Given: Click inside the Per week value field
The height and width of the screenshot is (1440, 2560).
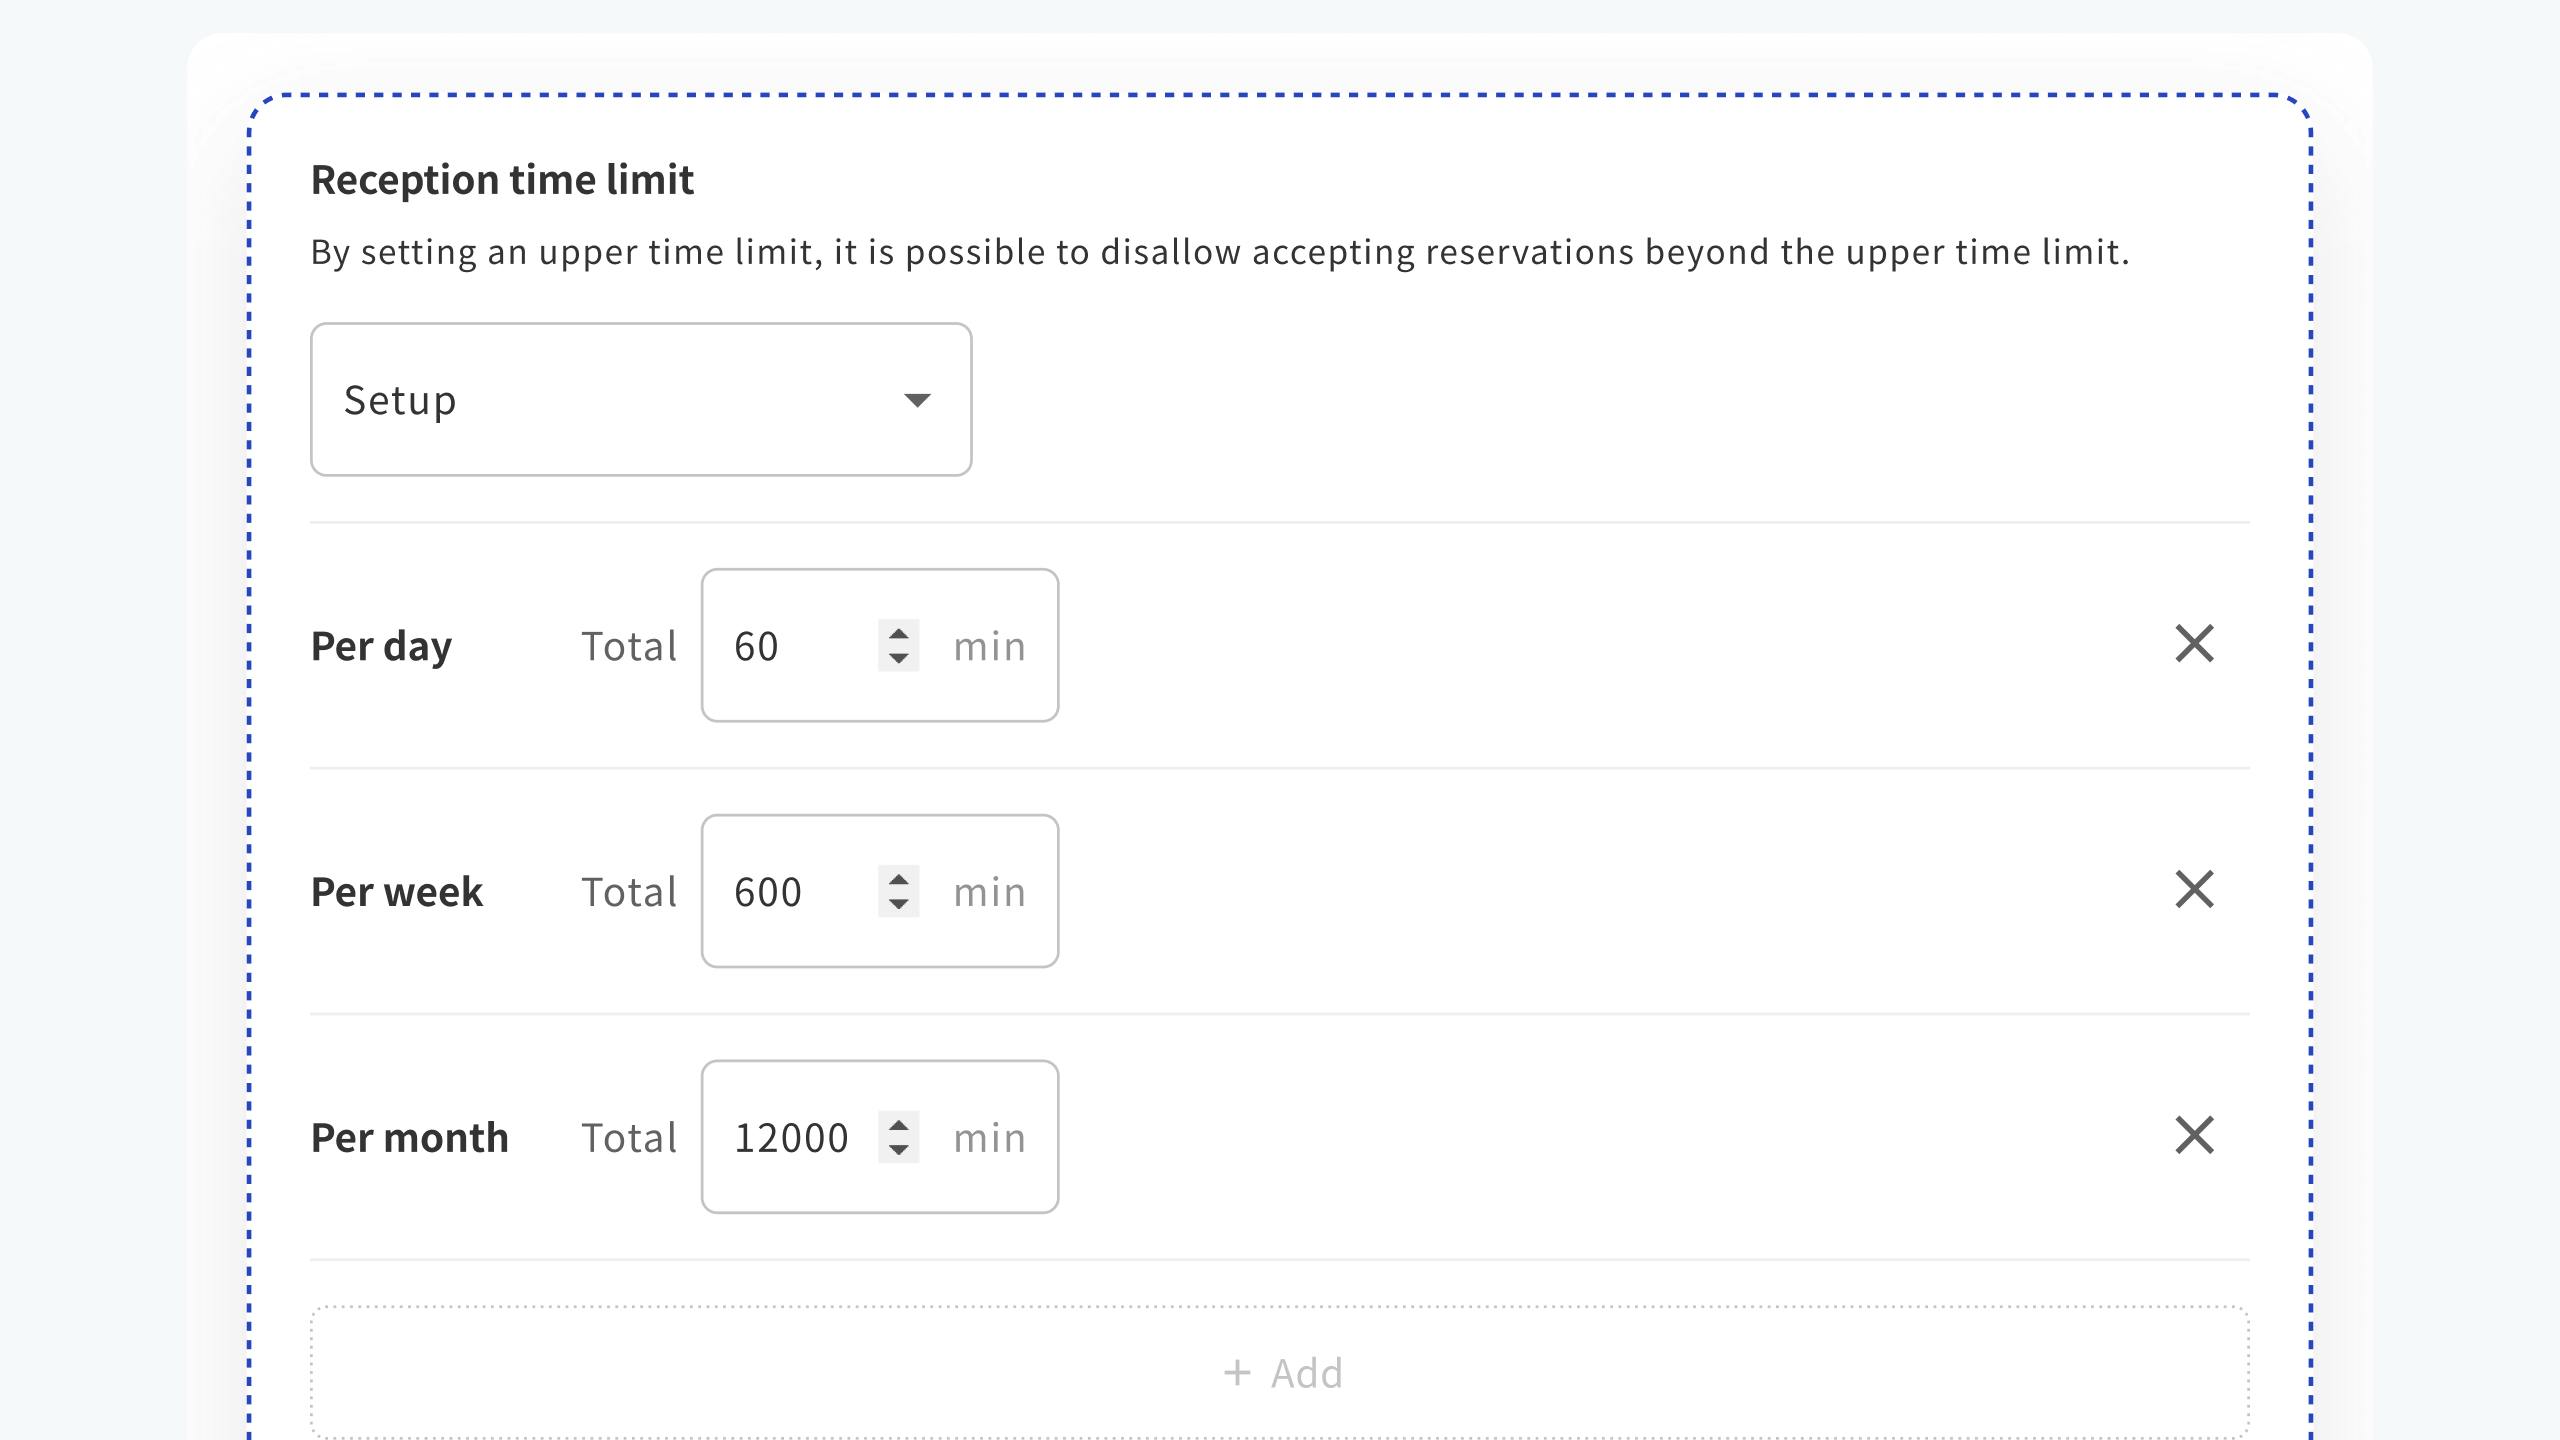Looking at the screenshot, I should click(x=790, y=890).
